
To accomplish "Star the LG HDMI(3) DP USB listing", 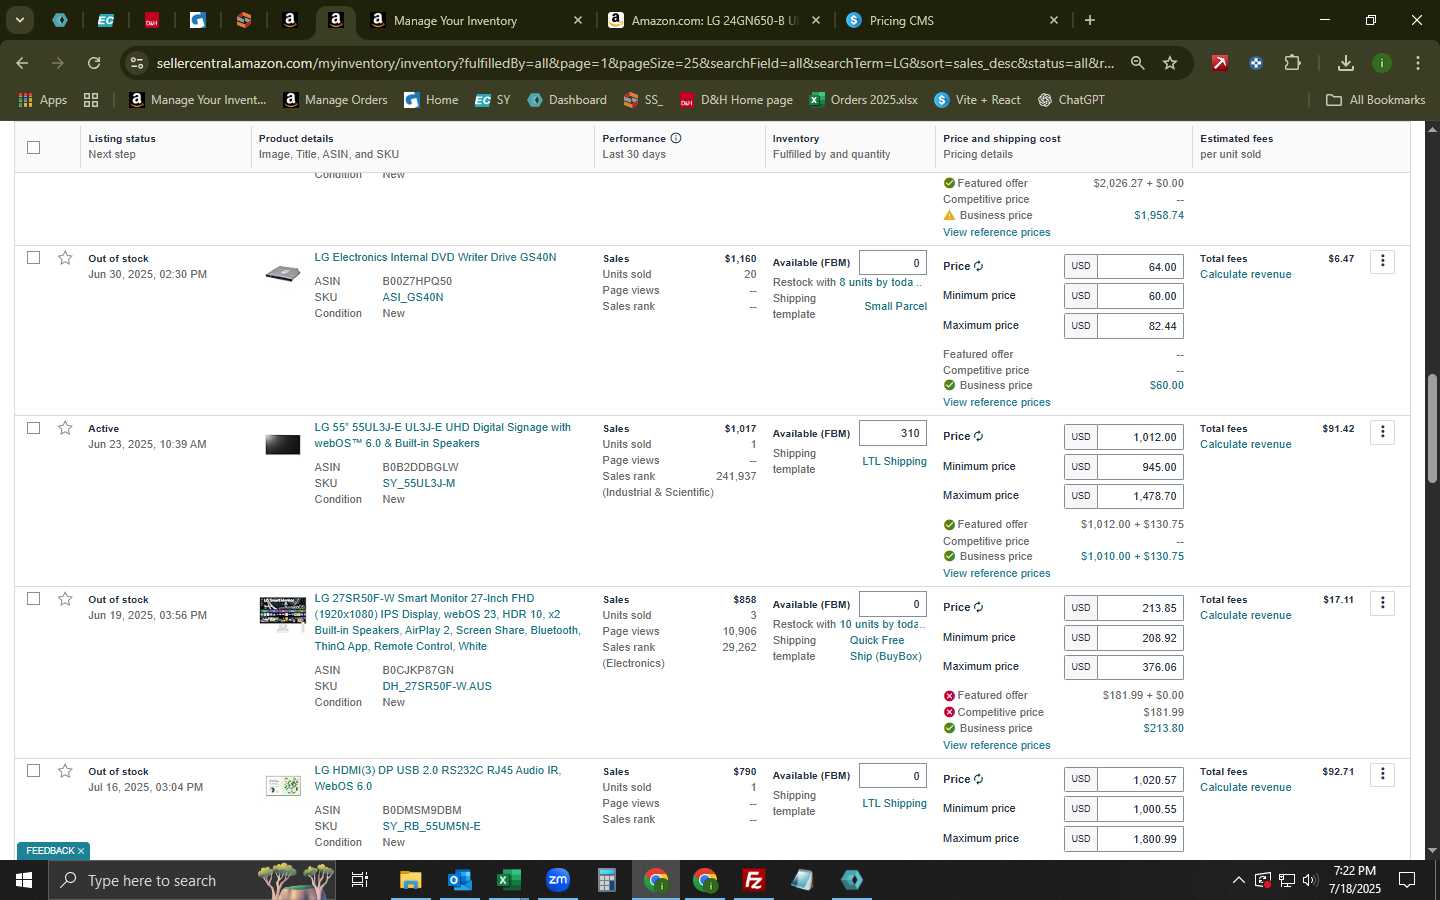I will (65, 771).
